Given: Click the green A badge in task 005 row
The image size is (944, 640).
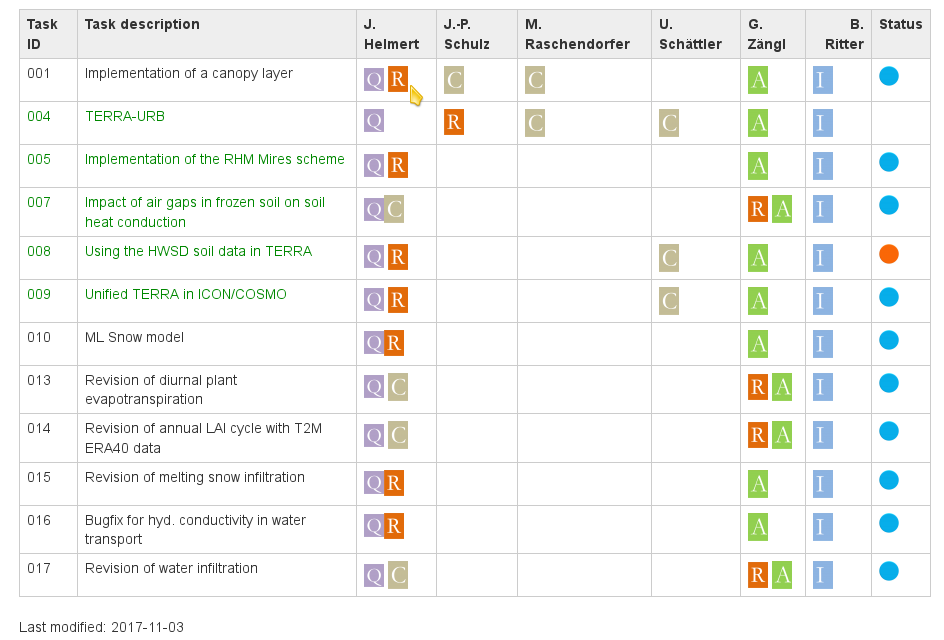Looking at the screenshot, I should [759, 166].
